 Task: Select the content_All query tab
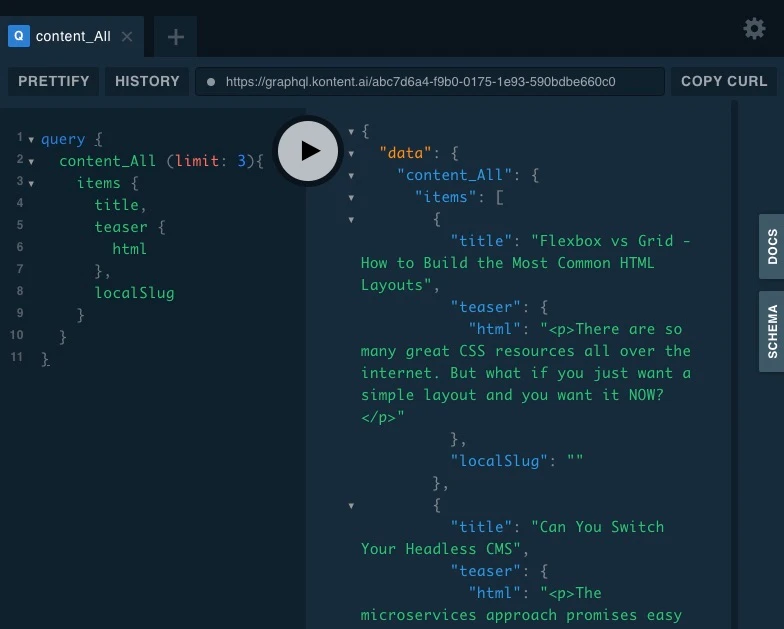coord(72,37)
